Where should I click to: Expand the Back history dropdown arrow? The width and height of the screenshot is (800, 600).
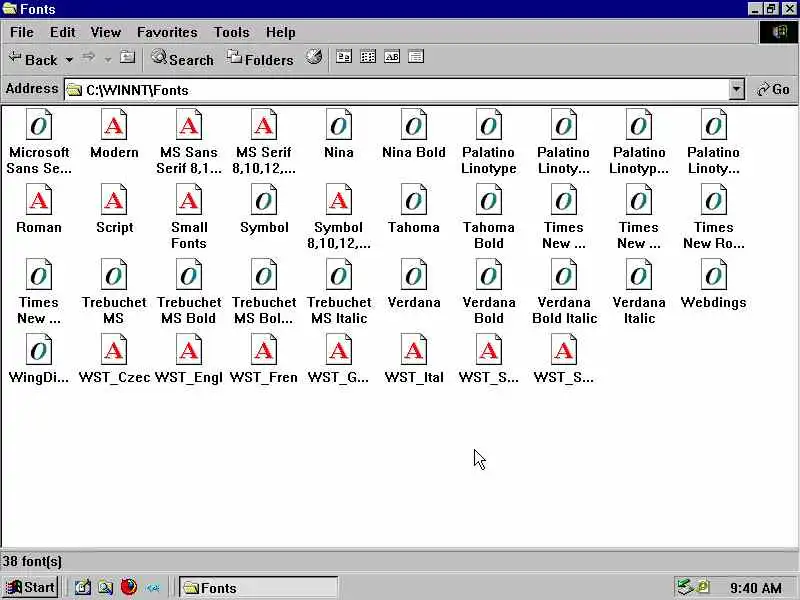click(69, 60)
